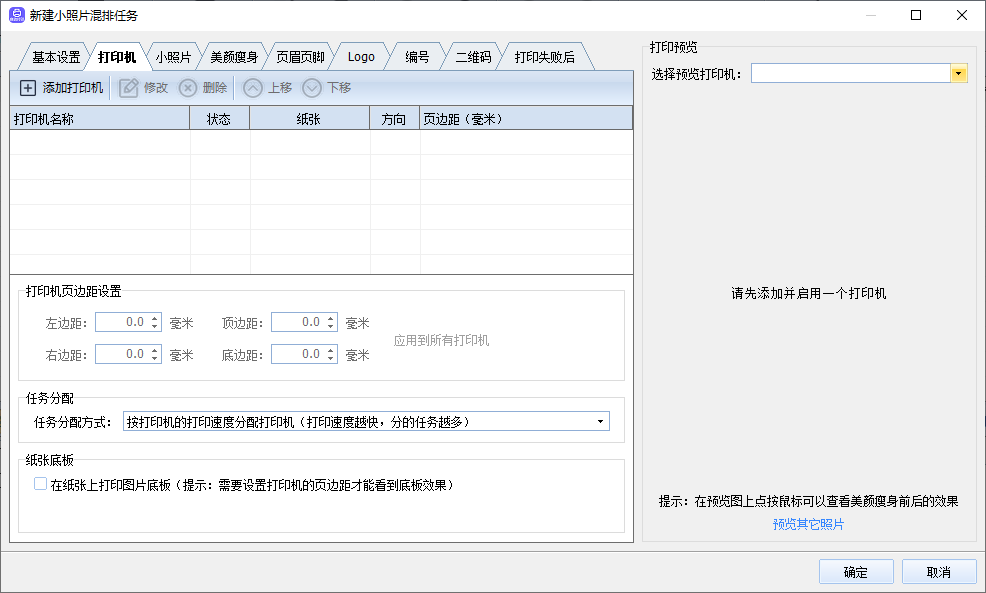The image size is (986, 593).
Task: Click the 左边距 margin input field
Action: (x=122, y=322)
